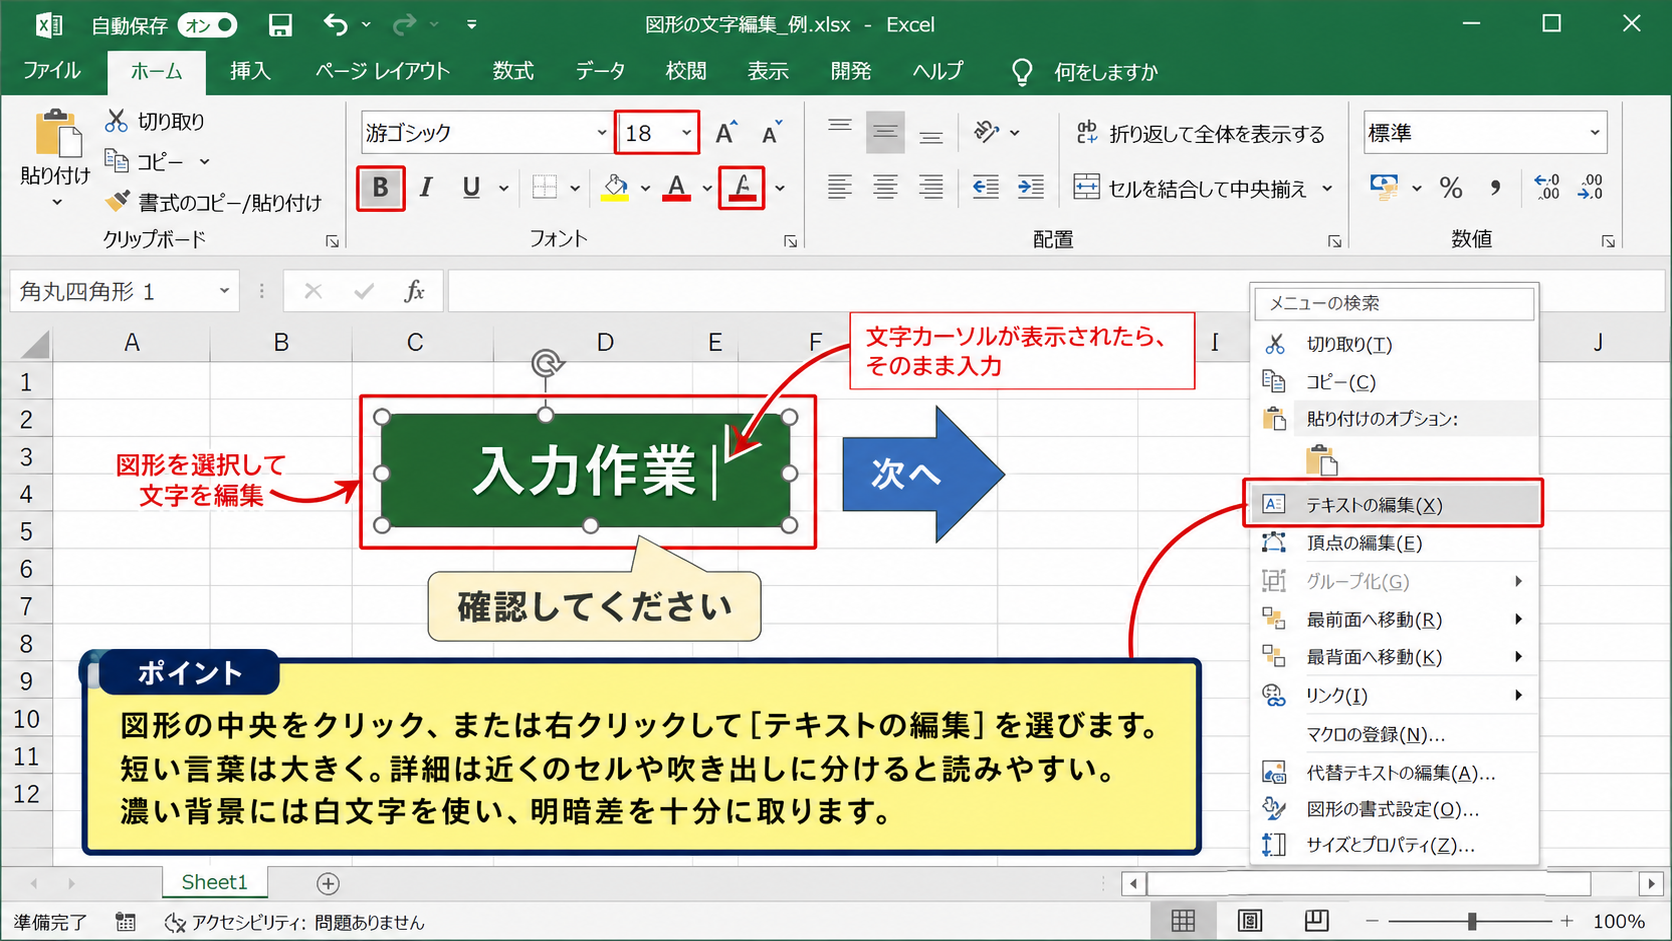Image resolution: width=1672 pixels, height=941 pixels.
Task: Switch to Normal view in status bar
Action: point(1184,921)
